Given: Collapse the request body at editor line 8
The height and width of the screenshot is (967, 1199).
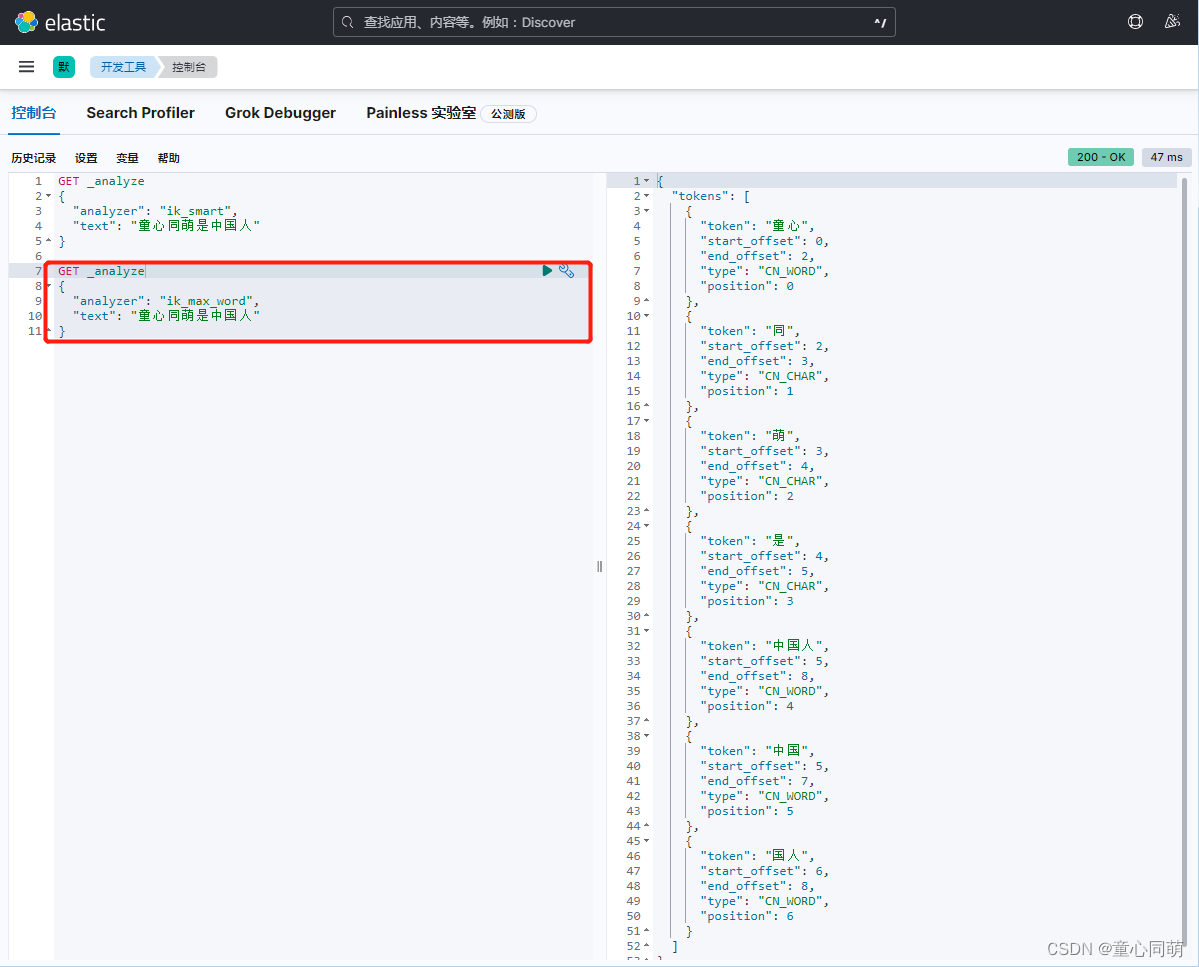Looking at the screenshot, I should tap(49, 286).
